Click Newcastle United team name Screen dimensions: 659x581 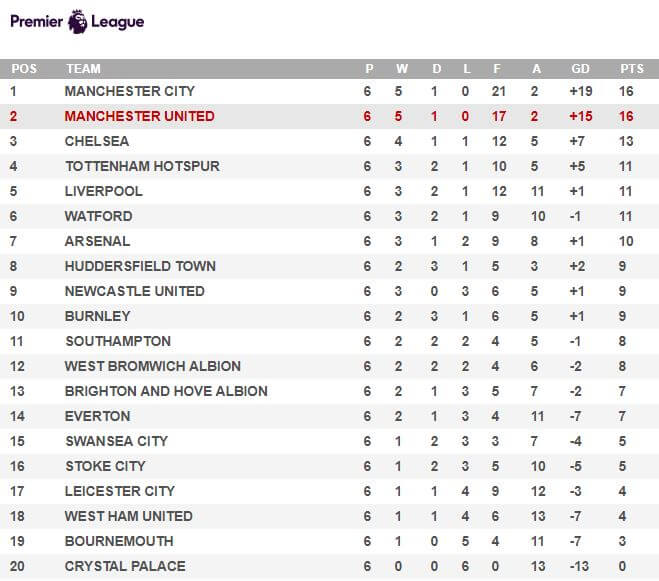(x=134, y=291)
